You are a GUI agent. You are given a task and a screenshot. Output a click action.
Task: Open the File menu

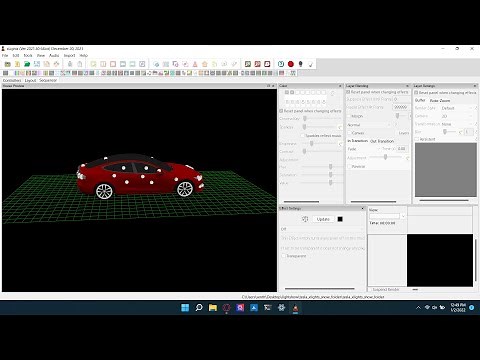(5, 55)
